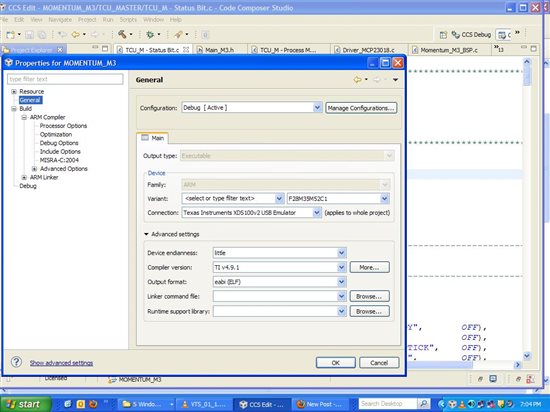Expand the Advanced Options node
This screenshot has width=550, height=412.
[34, 169]
